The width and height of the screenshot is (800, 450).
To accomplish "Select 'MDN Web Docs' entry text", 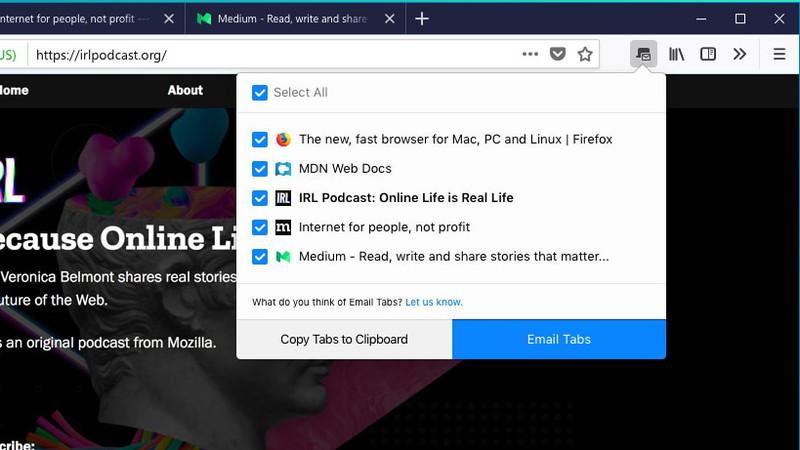I will point(345,169).
